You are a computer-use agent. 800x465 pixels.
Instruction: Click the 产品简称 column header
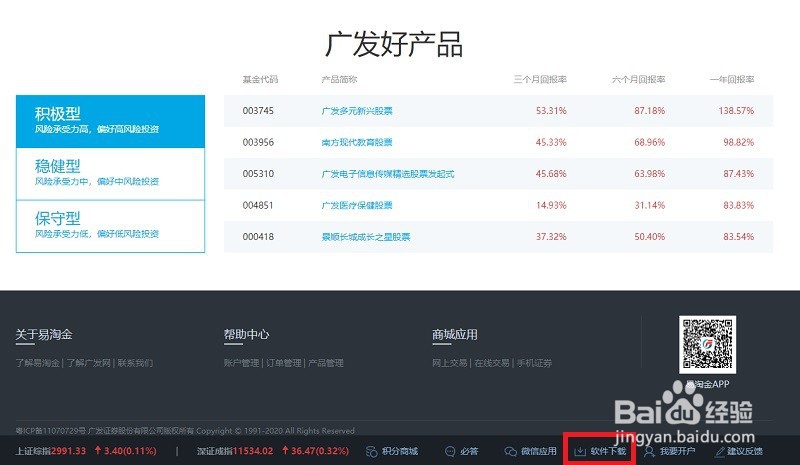pos(339,80)
